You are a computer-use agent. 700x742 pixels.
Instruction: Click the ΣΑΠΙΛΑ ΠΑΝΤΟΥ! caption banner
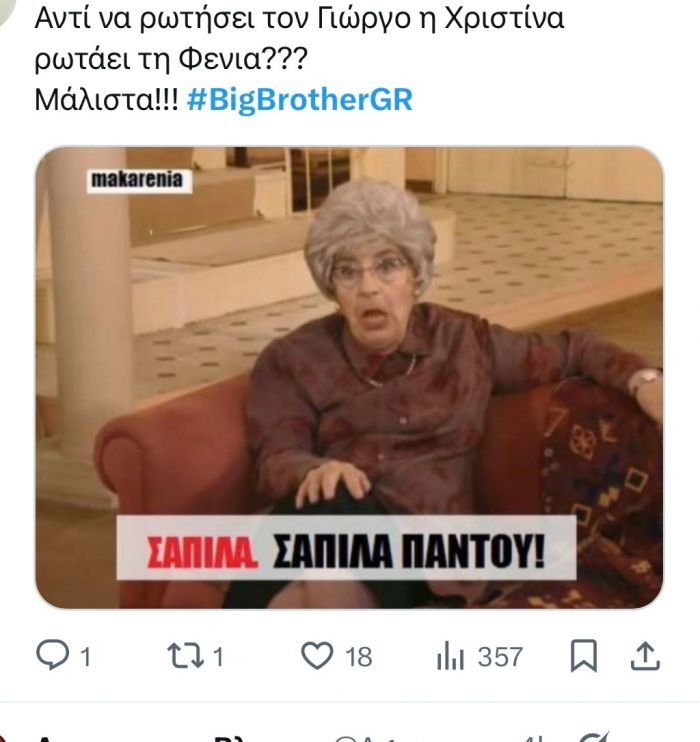(x=346, y=548)
